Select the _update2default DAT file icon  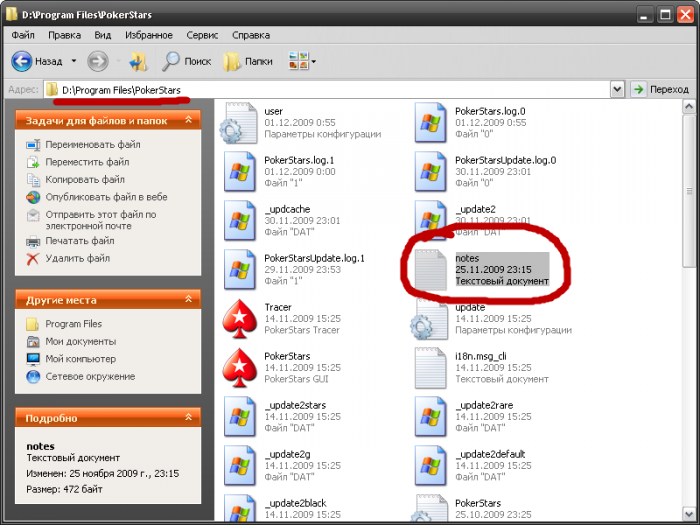point(430,466)
